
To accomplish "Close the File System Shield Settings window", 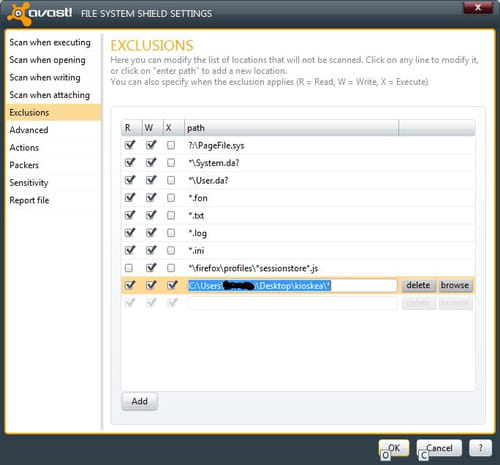I will (478, 7).
